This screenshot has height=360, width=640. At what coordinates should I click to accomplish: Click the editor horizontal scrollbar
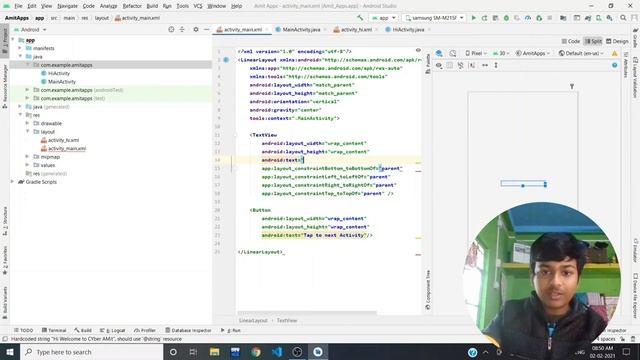coord(307,313)
